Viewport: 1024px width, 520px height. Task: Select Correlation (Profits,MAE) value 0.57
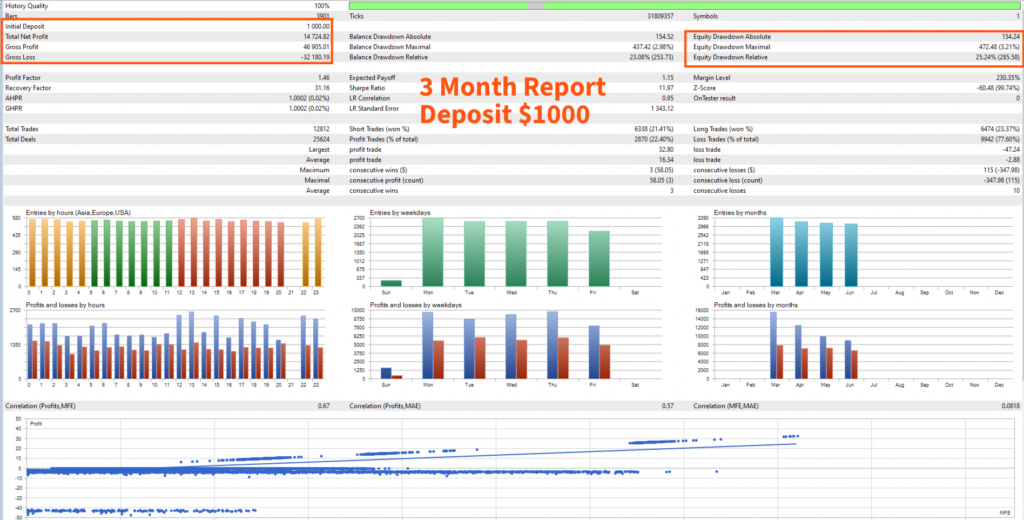(669, 406)
